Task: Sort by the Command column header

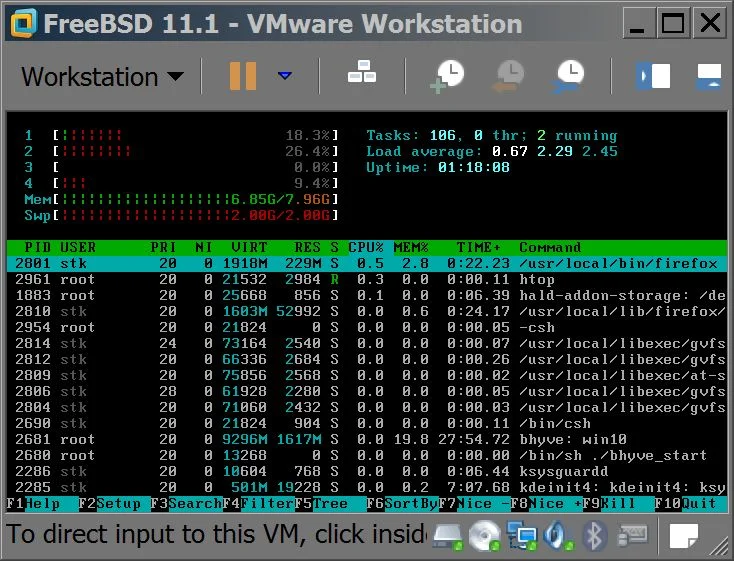Action: coord(550,247)
